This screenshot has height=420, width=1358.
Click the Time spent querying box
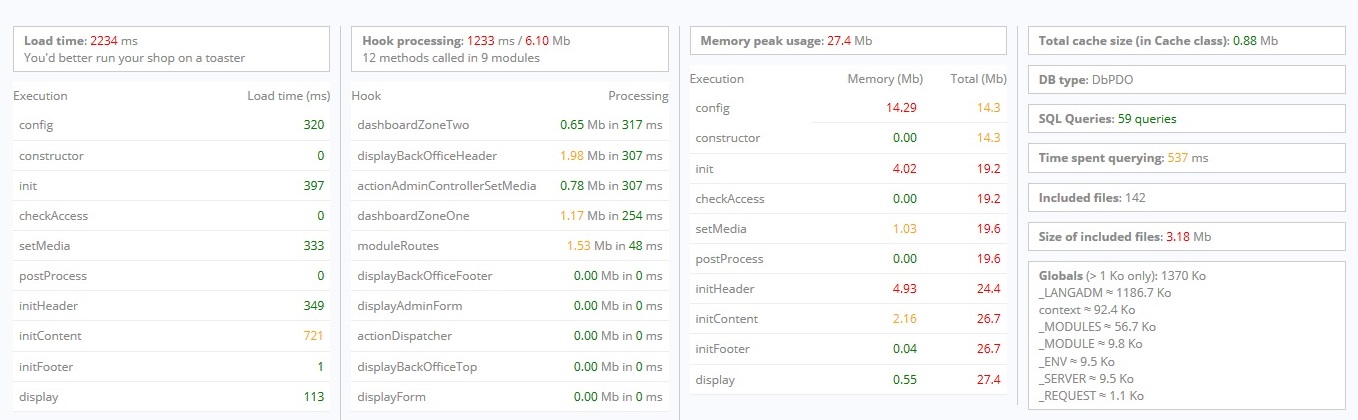pos(1186,158)
